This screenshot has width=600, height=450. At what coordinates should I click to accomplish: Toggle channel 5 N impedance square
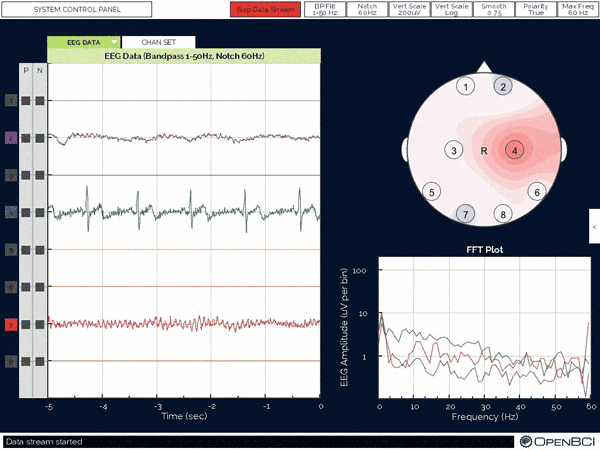[x=40, y=250]
